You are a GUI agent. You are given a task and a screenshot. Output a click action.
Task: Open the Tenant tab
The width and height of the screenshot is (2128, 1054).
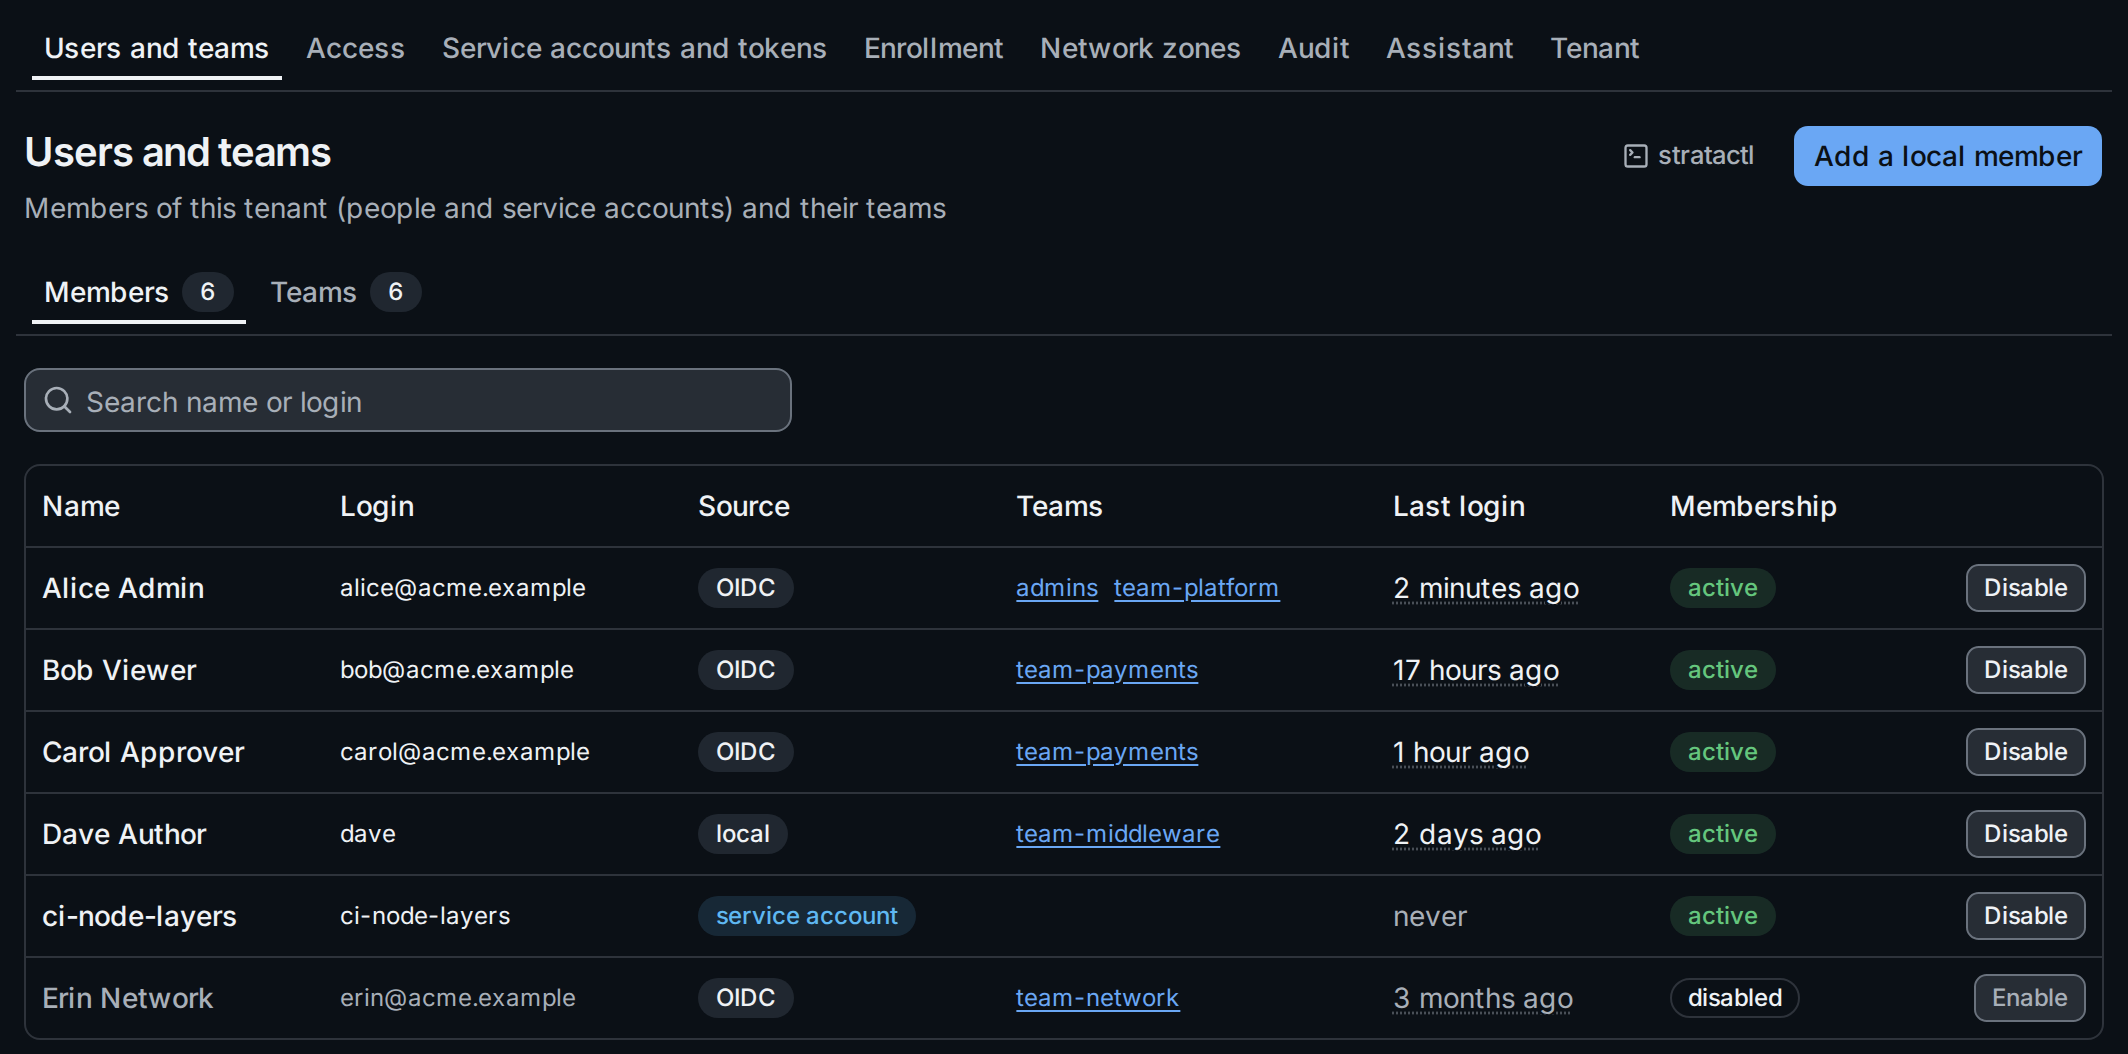click(x=1594, y=48)
